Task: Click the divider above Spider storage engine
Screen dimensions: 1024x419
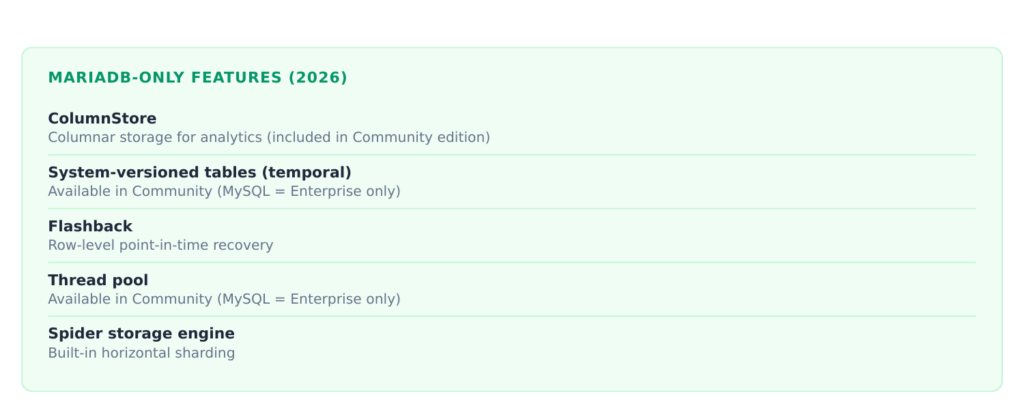Action: pos(512,317)
